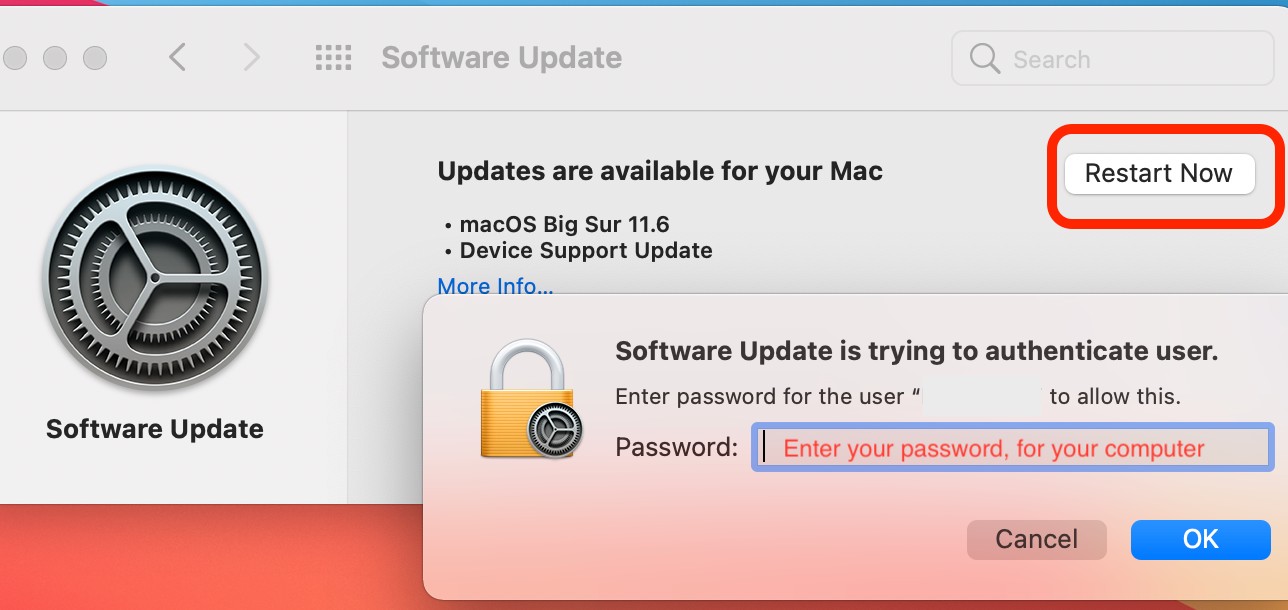Click the magnifying glass in the Search field
Screen dimensions: 1288x610
[x=983, y=59]
